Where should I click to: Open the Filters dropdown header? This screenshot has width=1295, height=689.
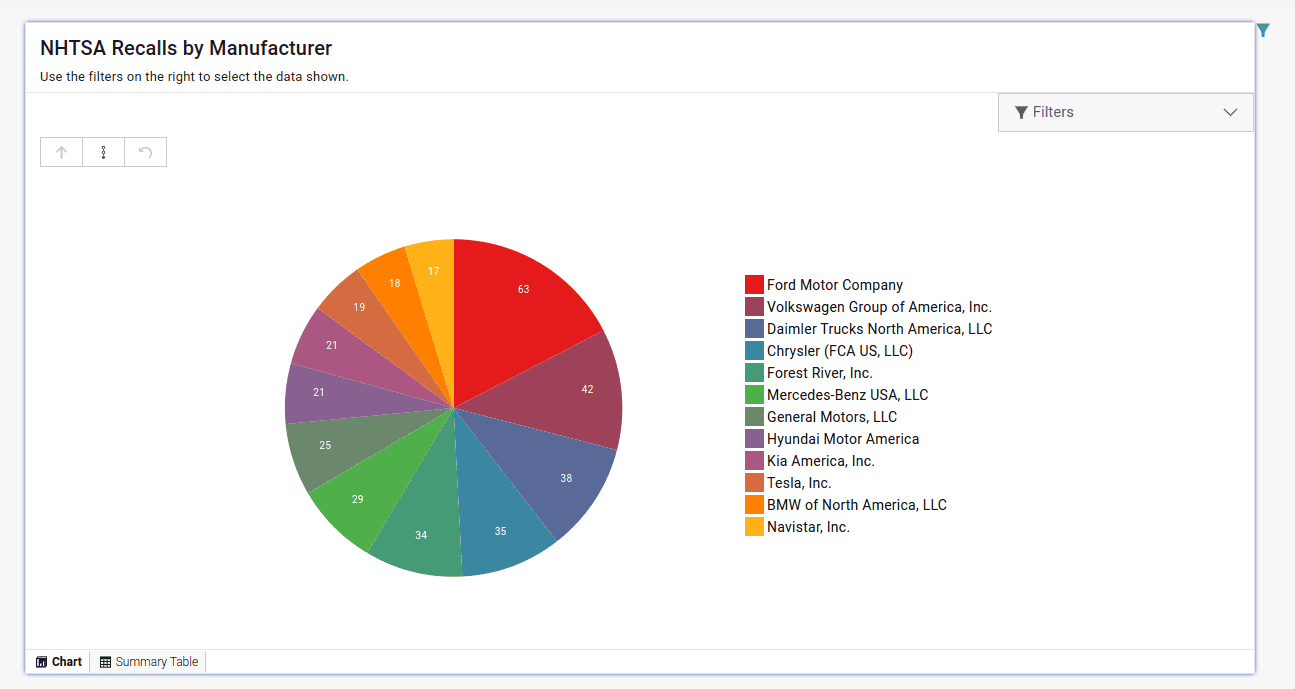[1125, 112]
